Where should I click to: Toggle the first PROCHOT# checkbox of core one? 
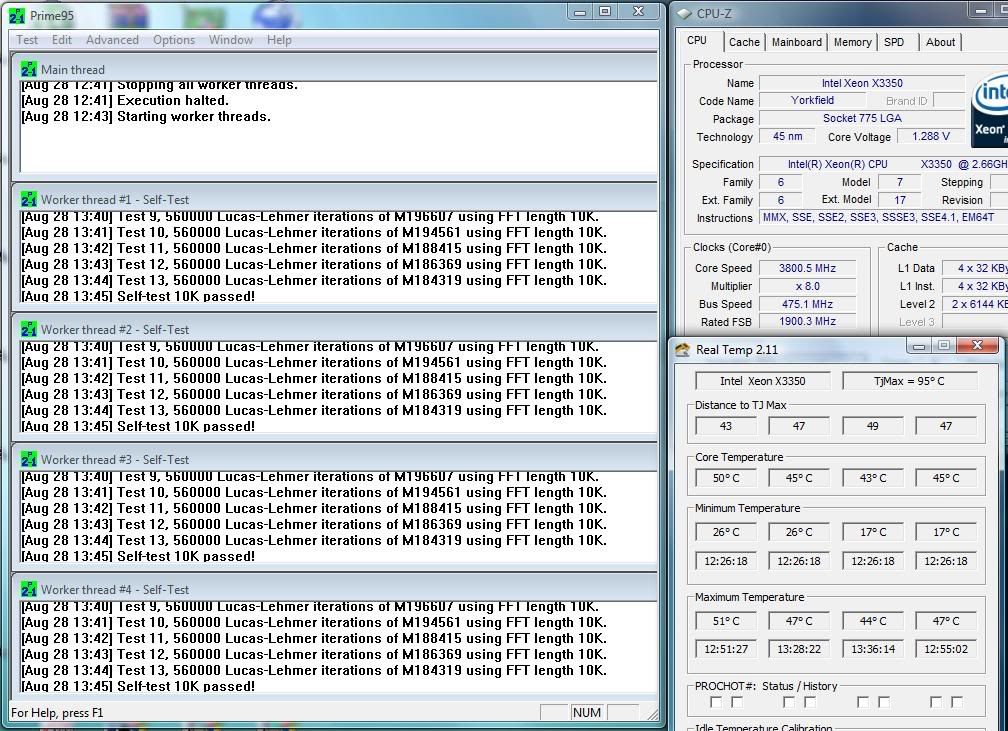click(x=716, y=702)
